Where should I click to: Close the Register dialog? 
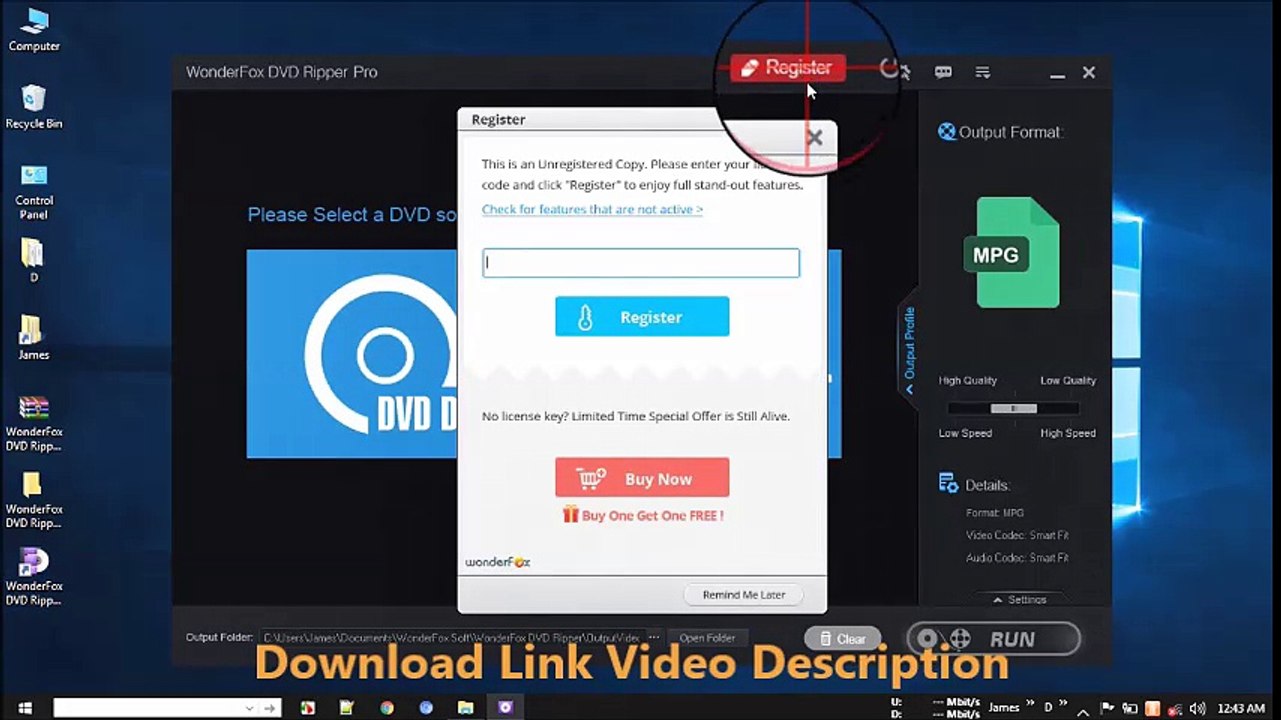[814, 138]
